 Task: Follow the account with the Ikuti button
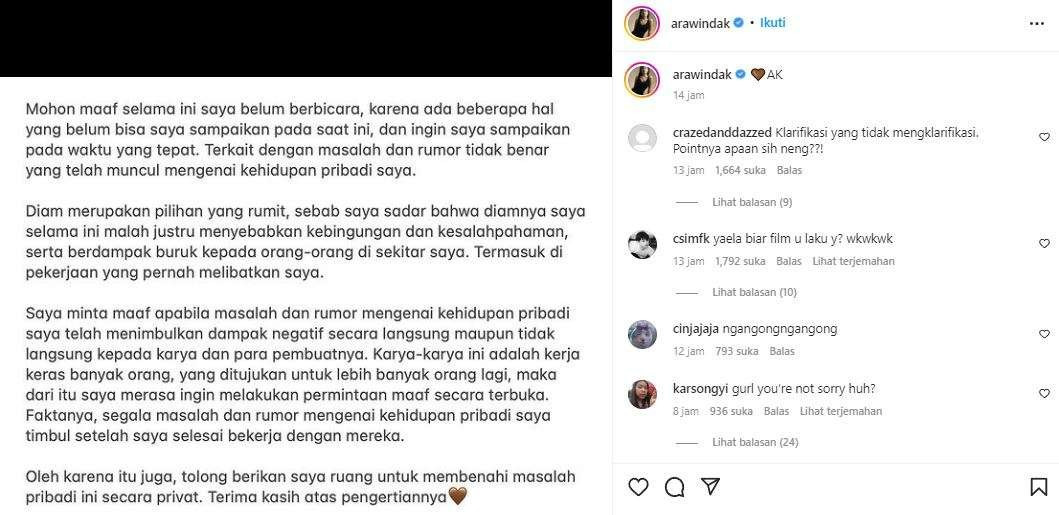pos(772,23)
